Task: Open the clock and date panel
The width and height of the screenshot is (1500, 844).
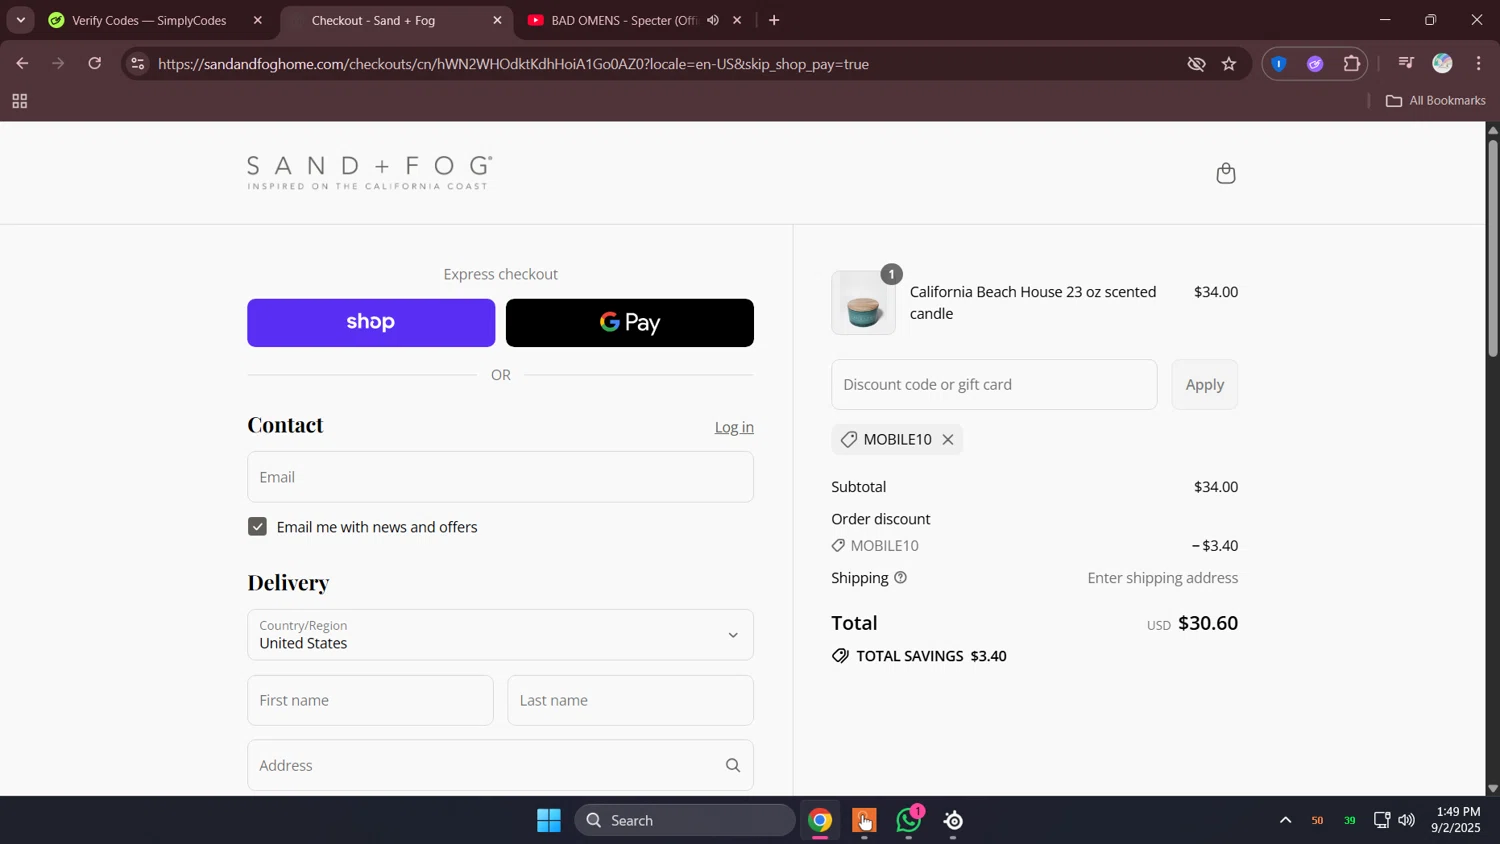Action: click(x=1457, y=820)
